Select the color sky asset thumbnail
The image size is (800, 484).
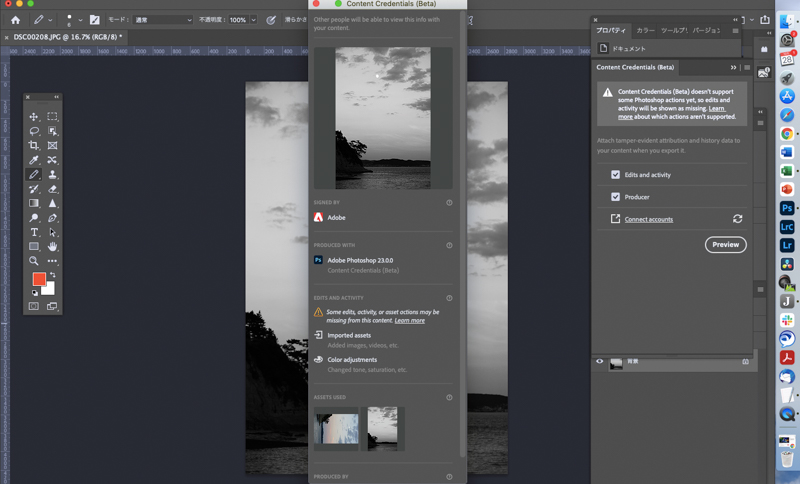point(336,429)
